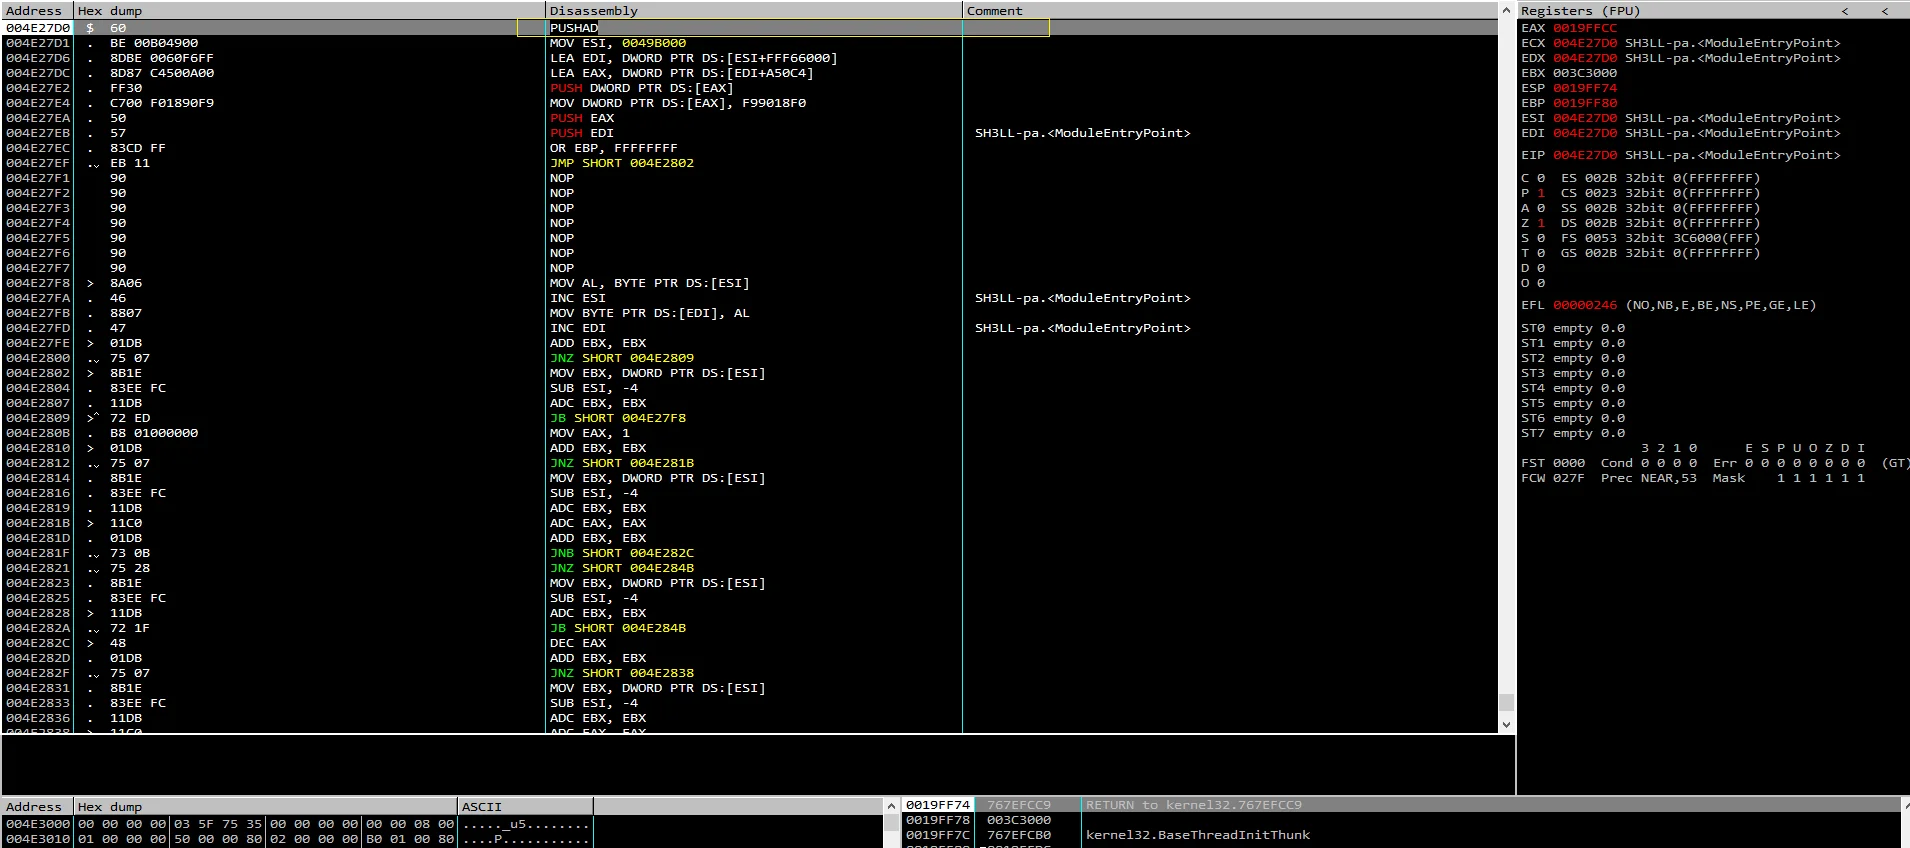The image size is (1910, 848).
Task: Select stack entry 0019FF74 RETURN to kernel32
Action: pos(1401,805)
